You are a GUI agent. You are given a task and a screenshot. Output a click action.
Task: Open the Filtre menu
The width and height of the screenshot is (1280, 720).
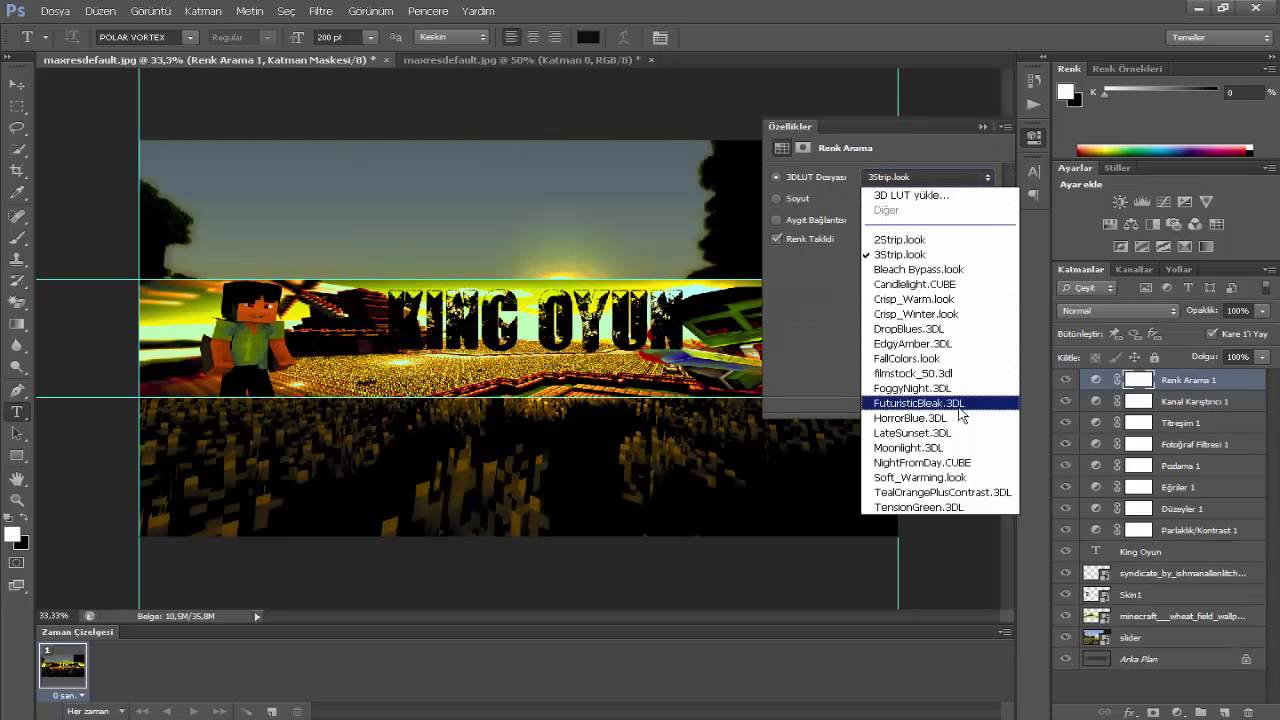[x=321, y=11]
